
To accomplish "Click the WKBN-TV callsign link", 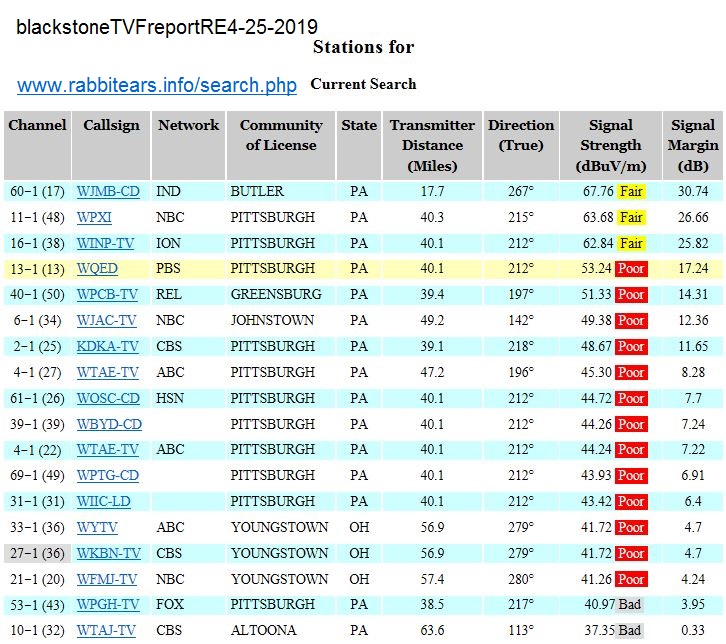I will [108, 554].
